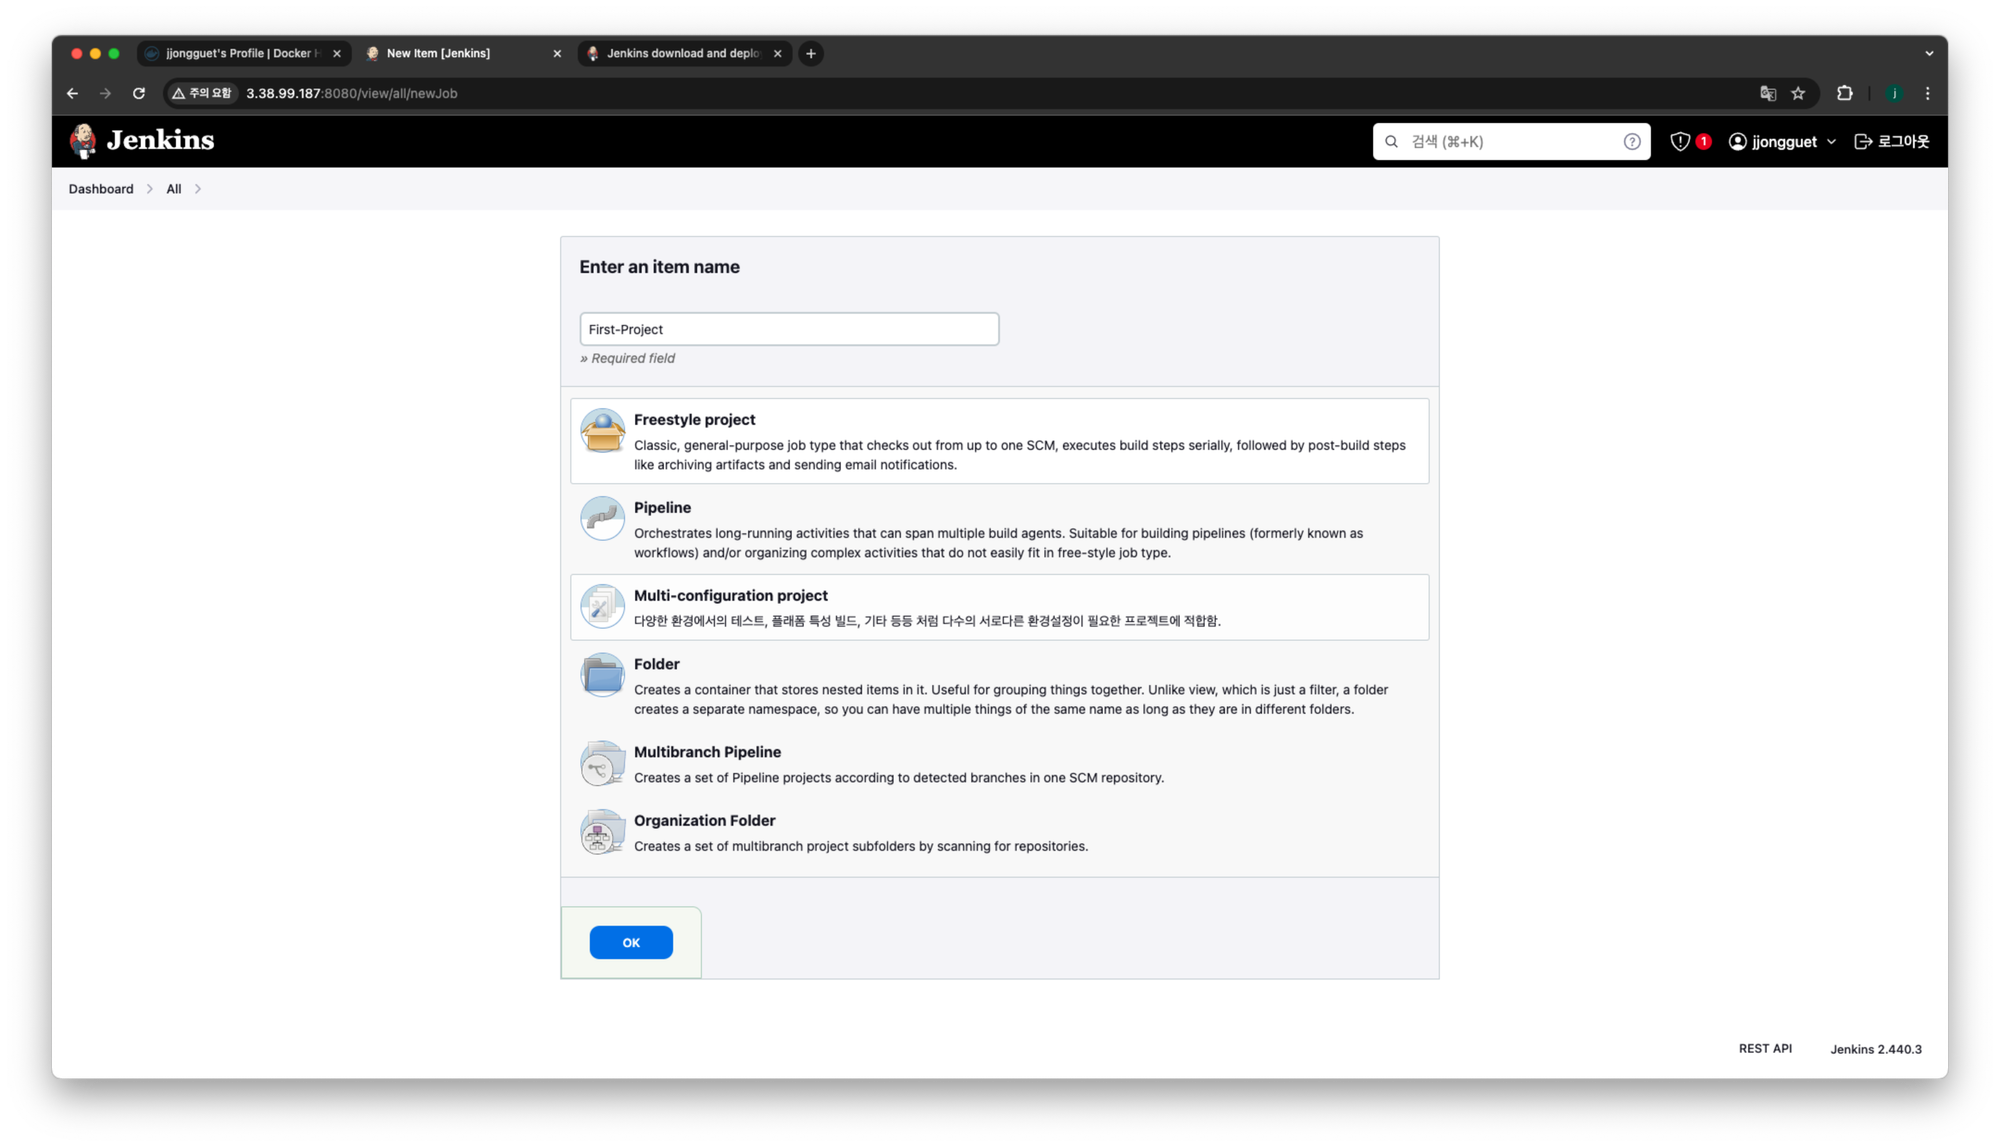2000x1147 pixels.
Task: Choose the Pipeline item icon
Action: [602, 519]
